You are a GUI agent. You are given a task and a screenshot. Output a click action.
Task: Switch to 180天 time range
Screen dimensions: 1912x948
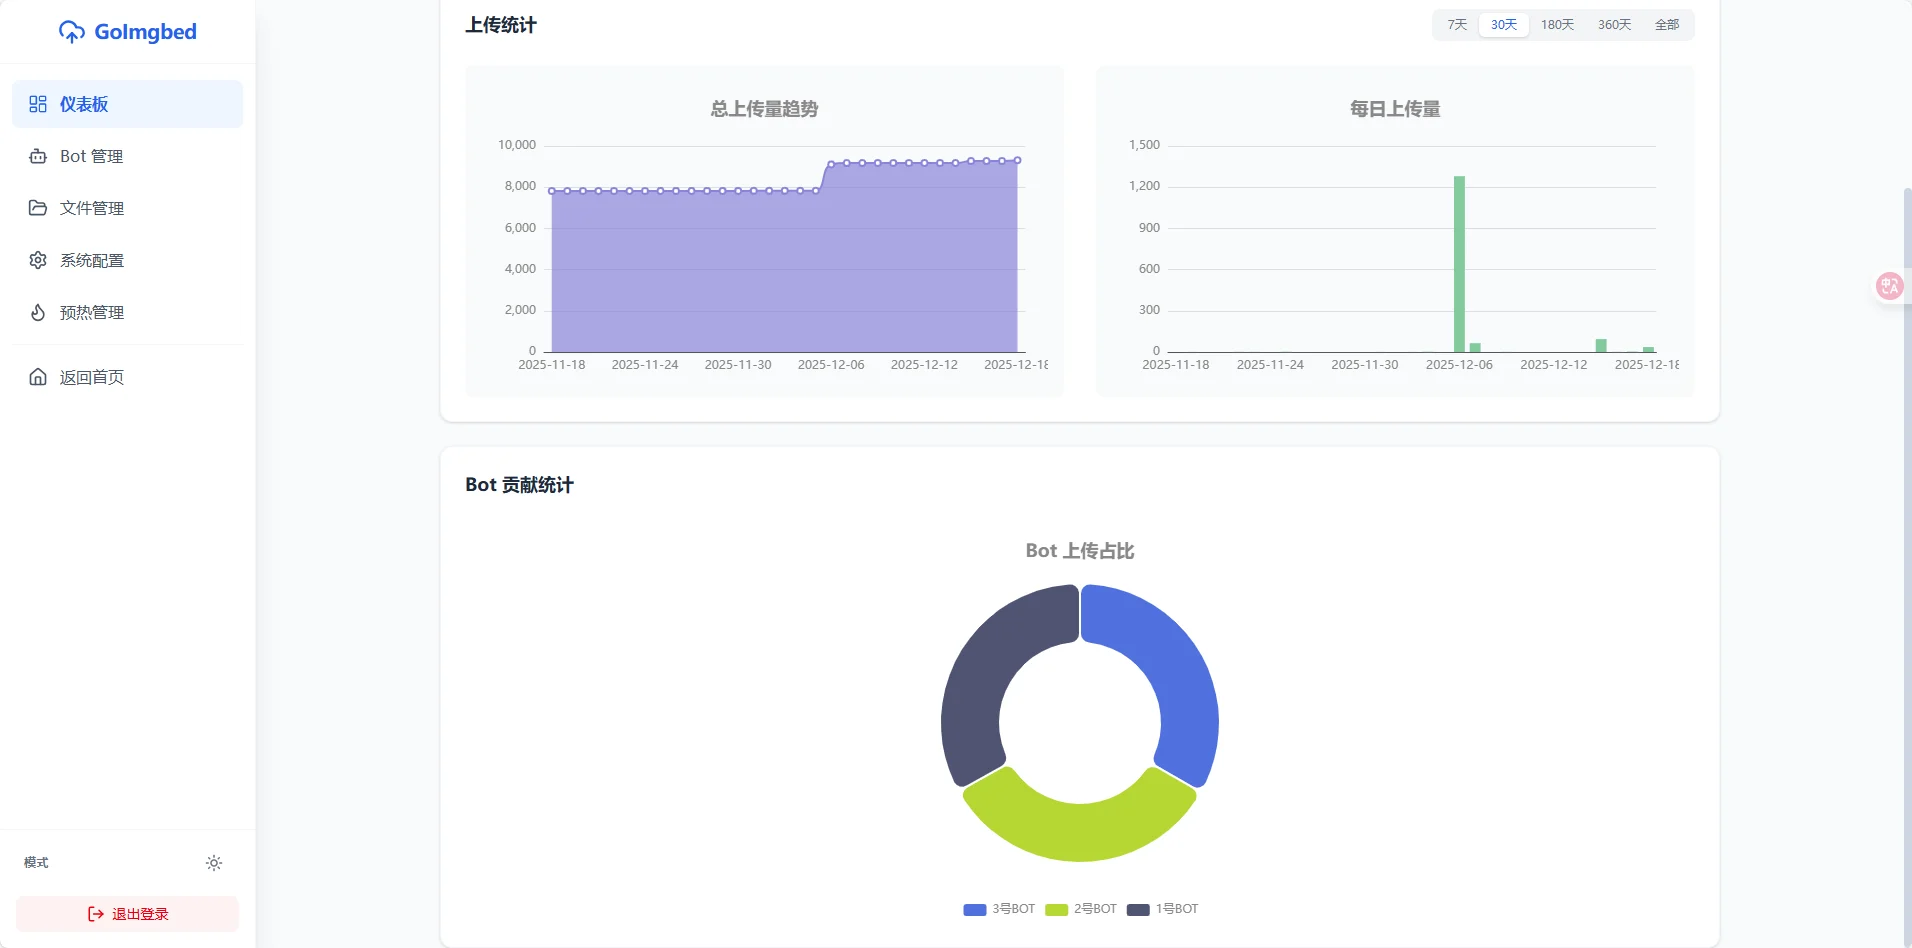click(1557, 25)
